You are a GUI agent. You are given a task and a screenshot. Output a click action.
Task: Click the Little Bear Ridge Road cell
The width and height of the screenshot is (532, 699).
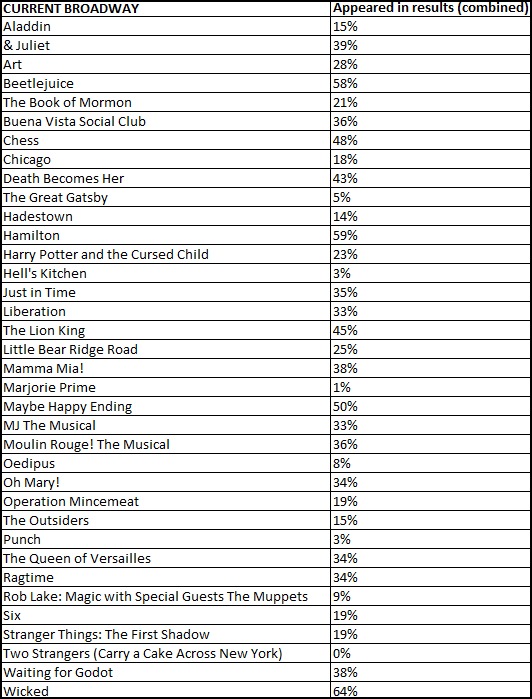point(165,350)
